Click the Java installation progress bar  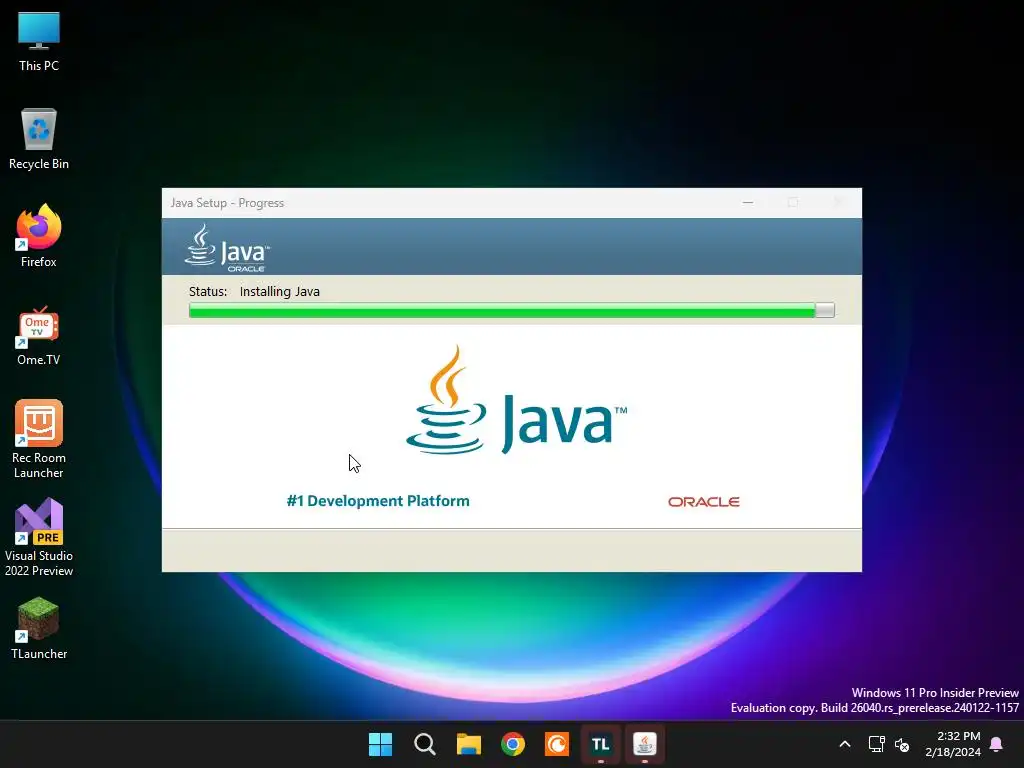(x=511, y=310)
